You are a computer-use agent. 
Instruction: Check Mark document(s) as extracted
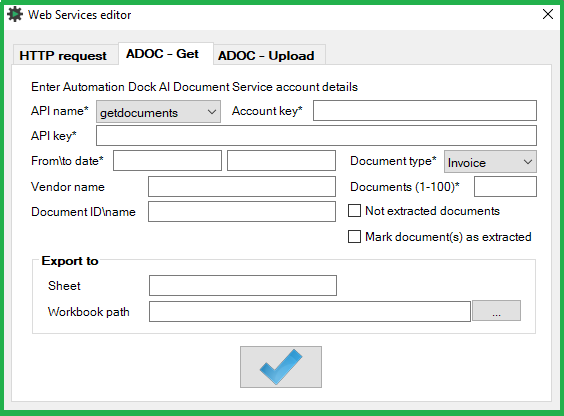(354, 237)
